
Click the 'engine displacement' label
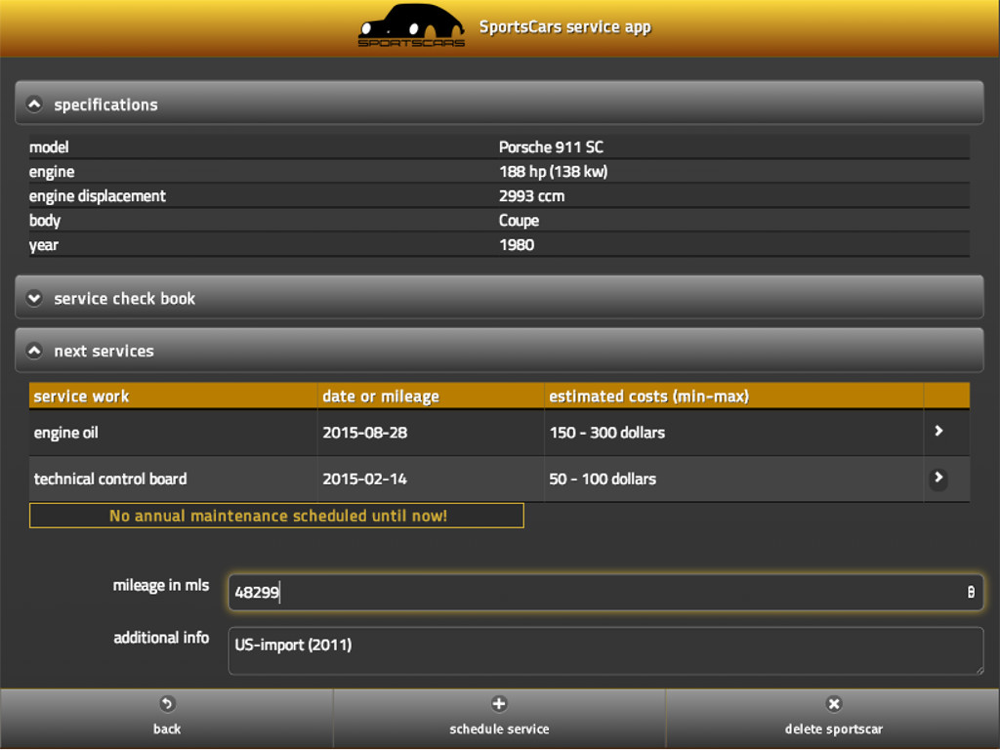[x=97, y=196]
